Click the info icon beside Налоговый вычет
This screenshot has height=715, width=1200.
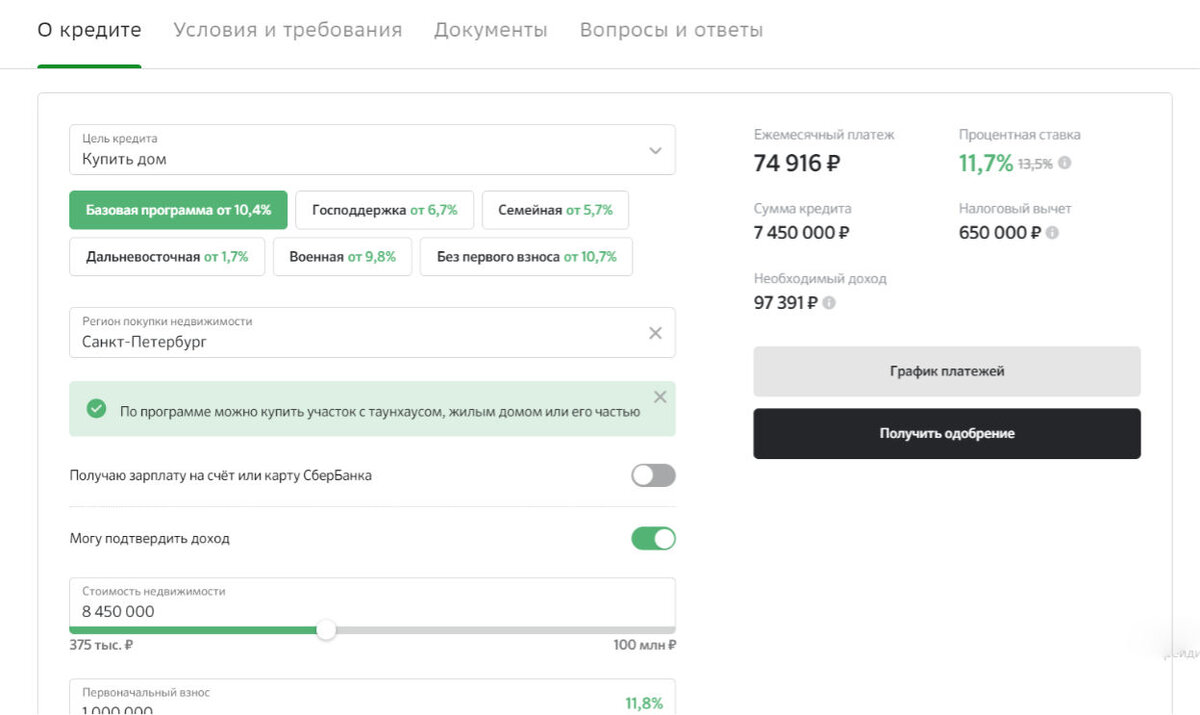pyautogui.click(x=1050, y=233)
